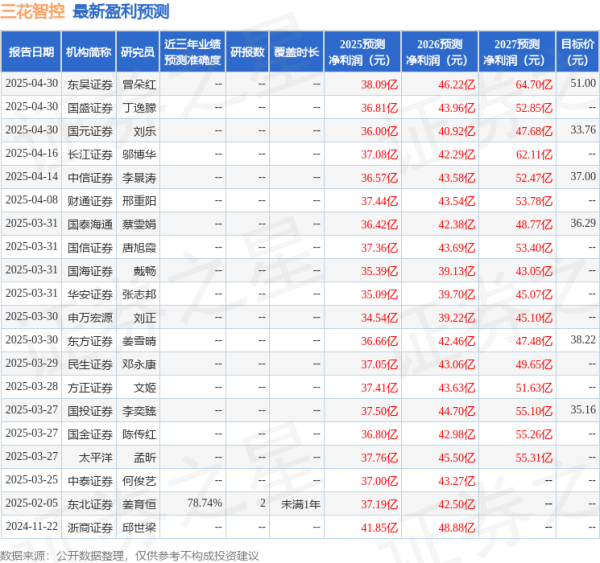Select the 78.74% accuracy cell
600x563 pixels.
[x=204, y=503]
